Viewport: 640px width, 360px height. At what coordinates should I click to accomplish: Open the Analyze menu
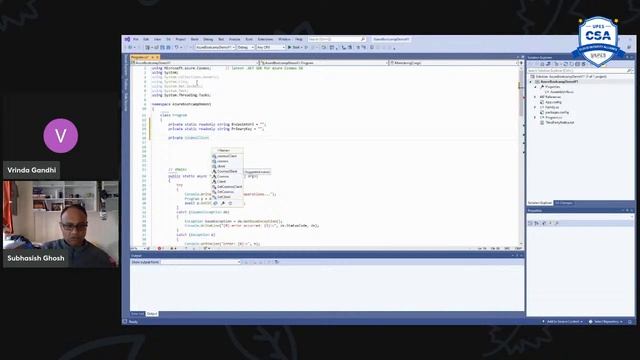click(234, 39)
